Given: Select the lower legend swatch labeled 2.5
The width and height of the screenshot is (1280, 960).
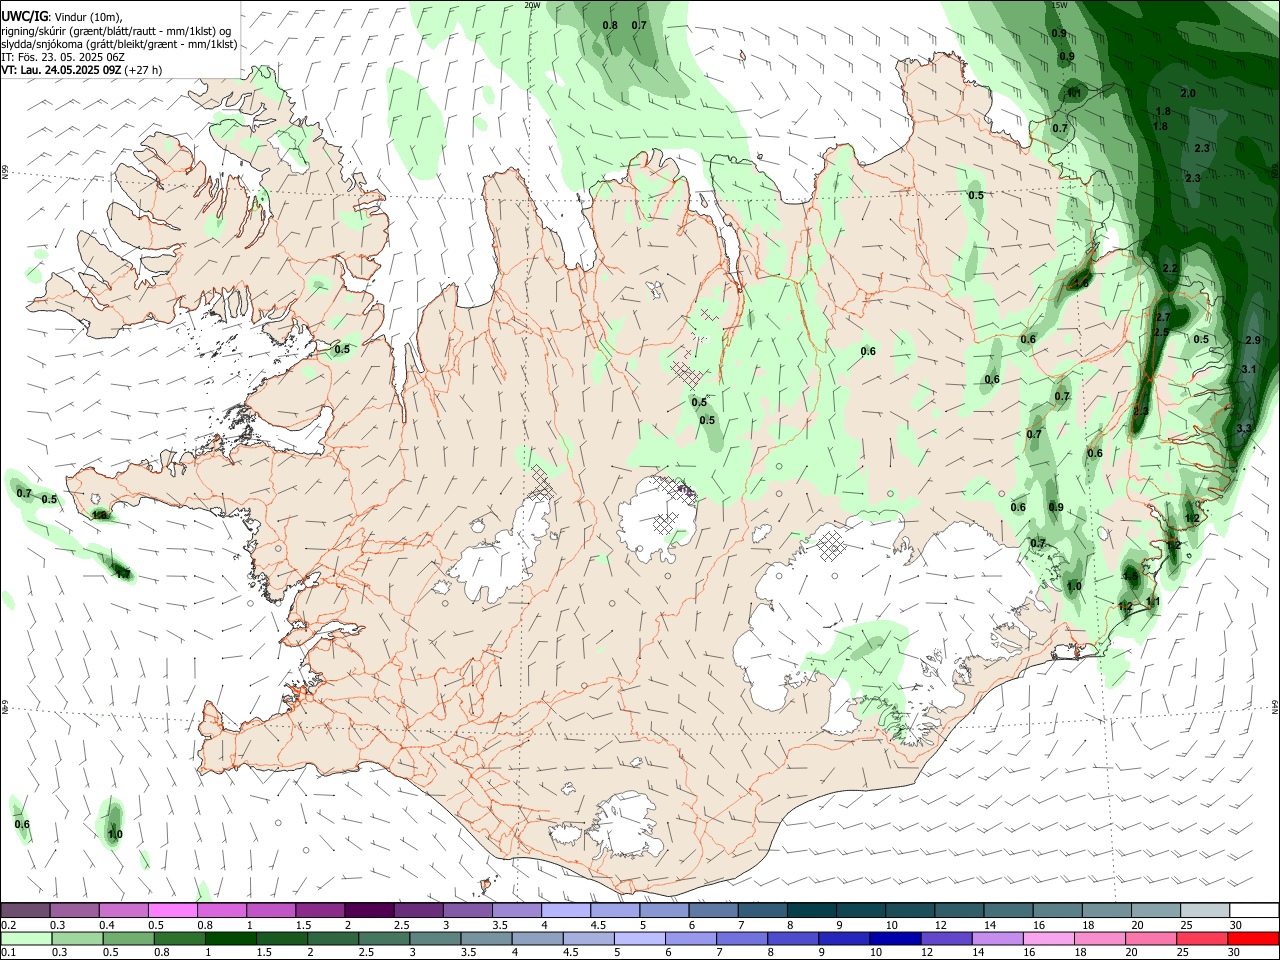Looking at the screenshot, I should point(385,938).
